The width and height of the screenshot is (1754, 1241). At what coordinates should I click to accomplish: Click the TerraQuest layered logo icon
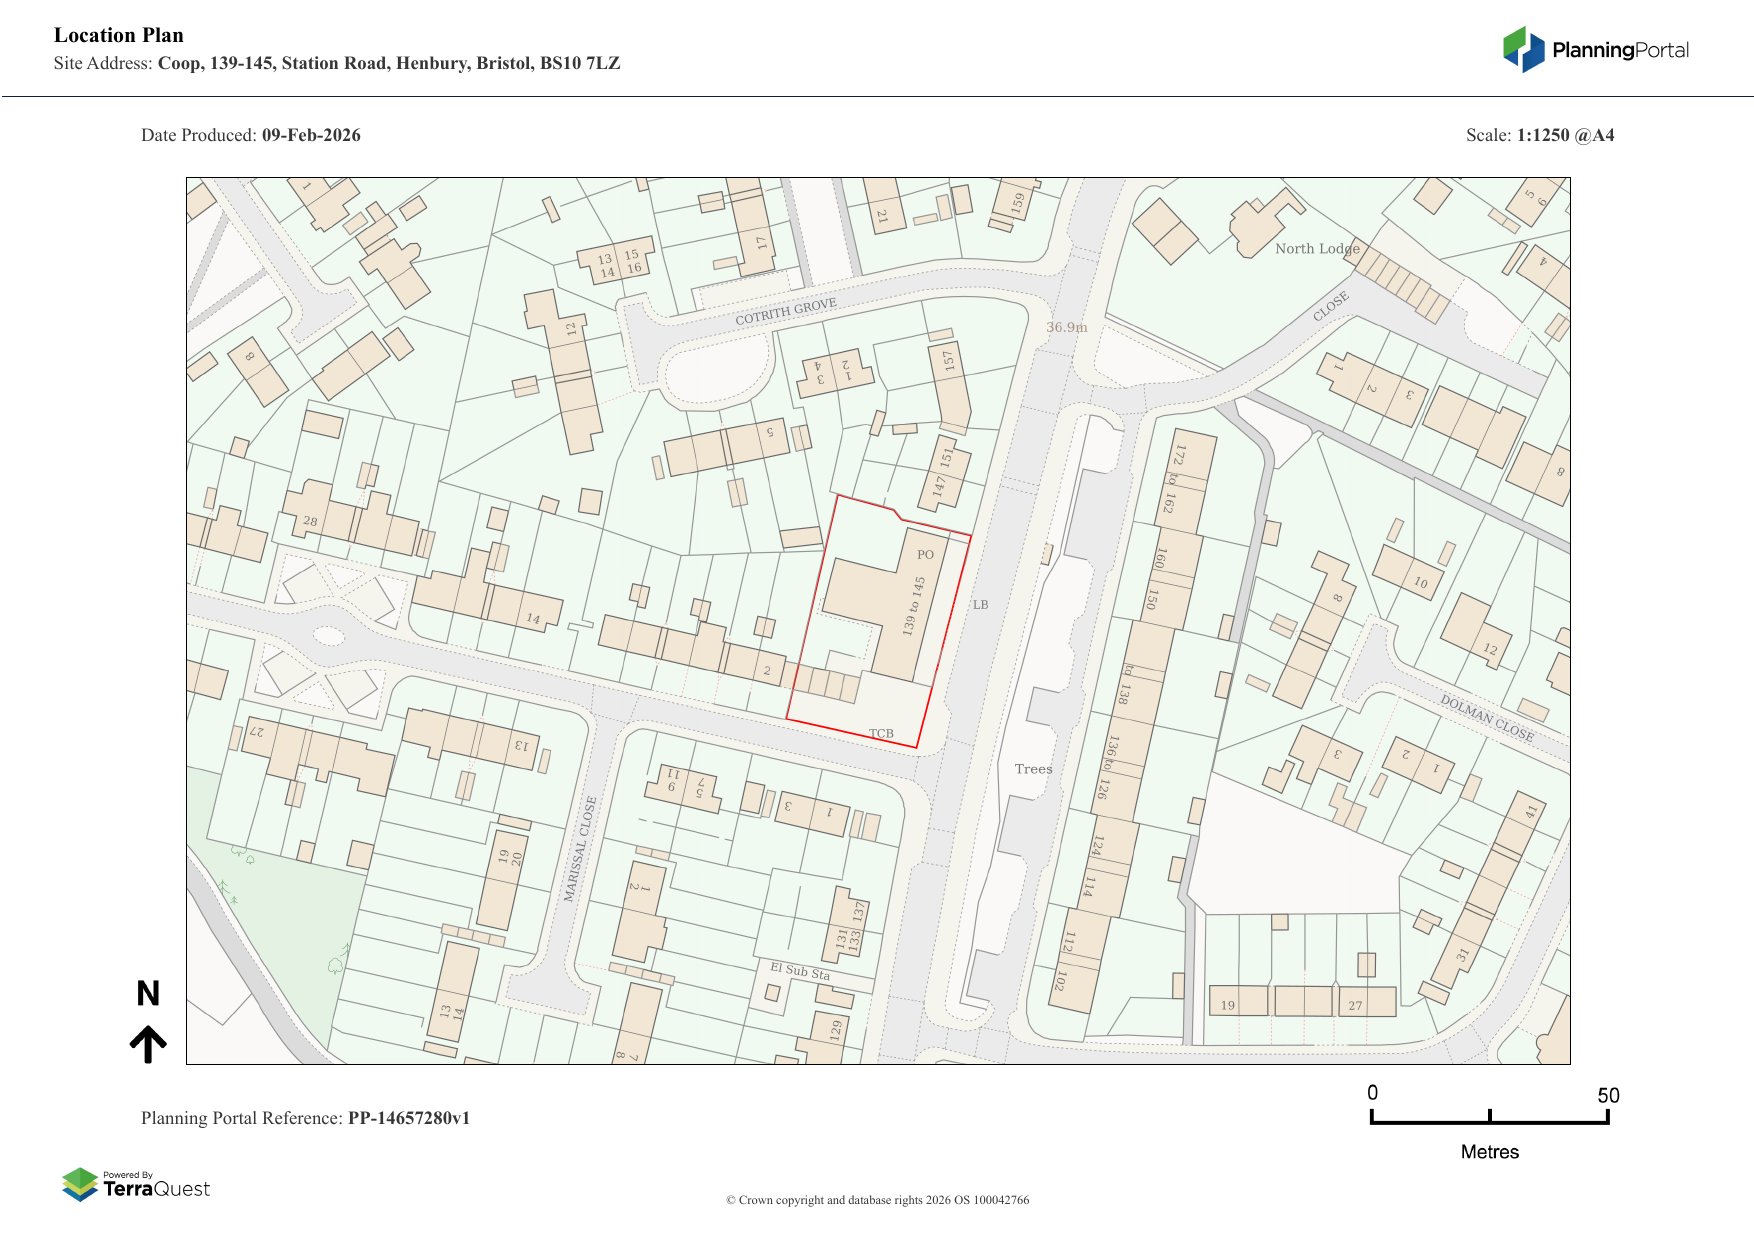(80, 1184)
